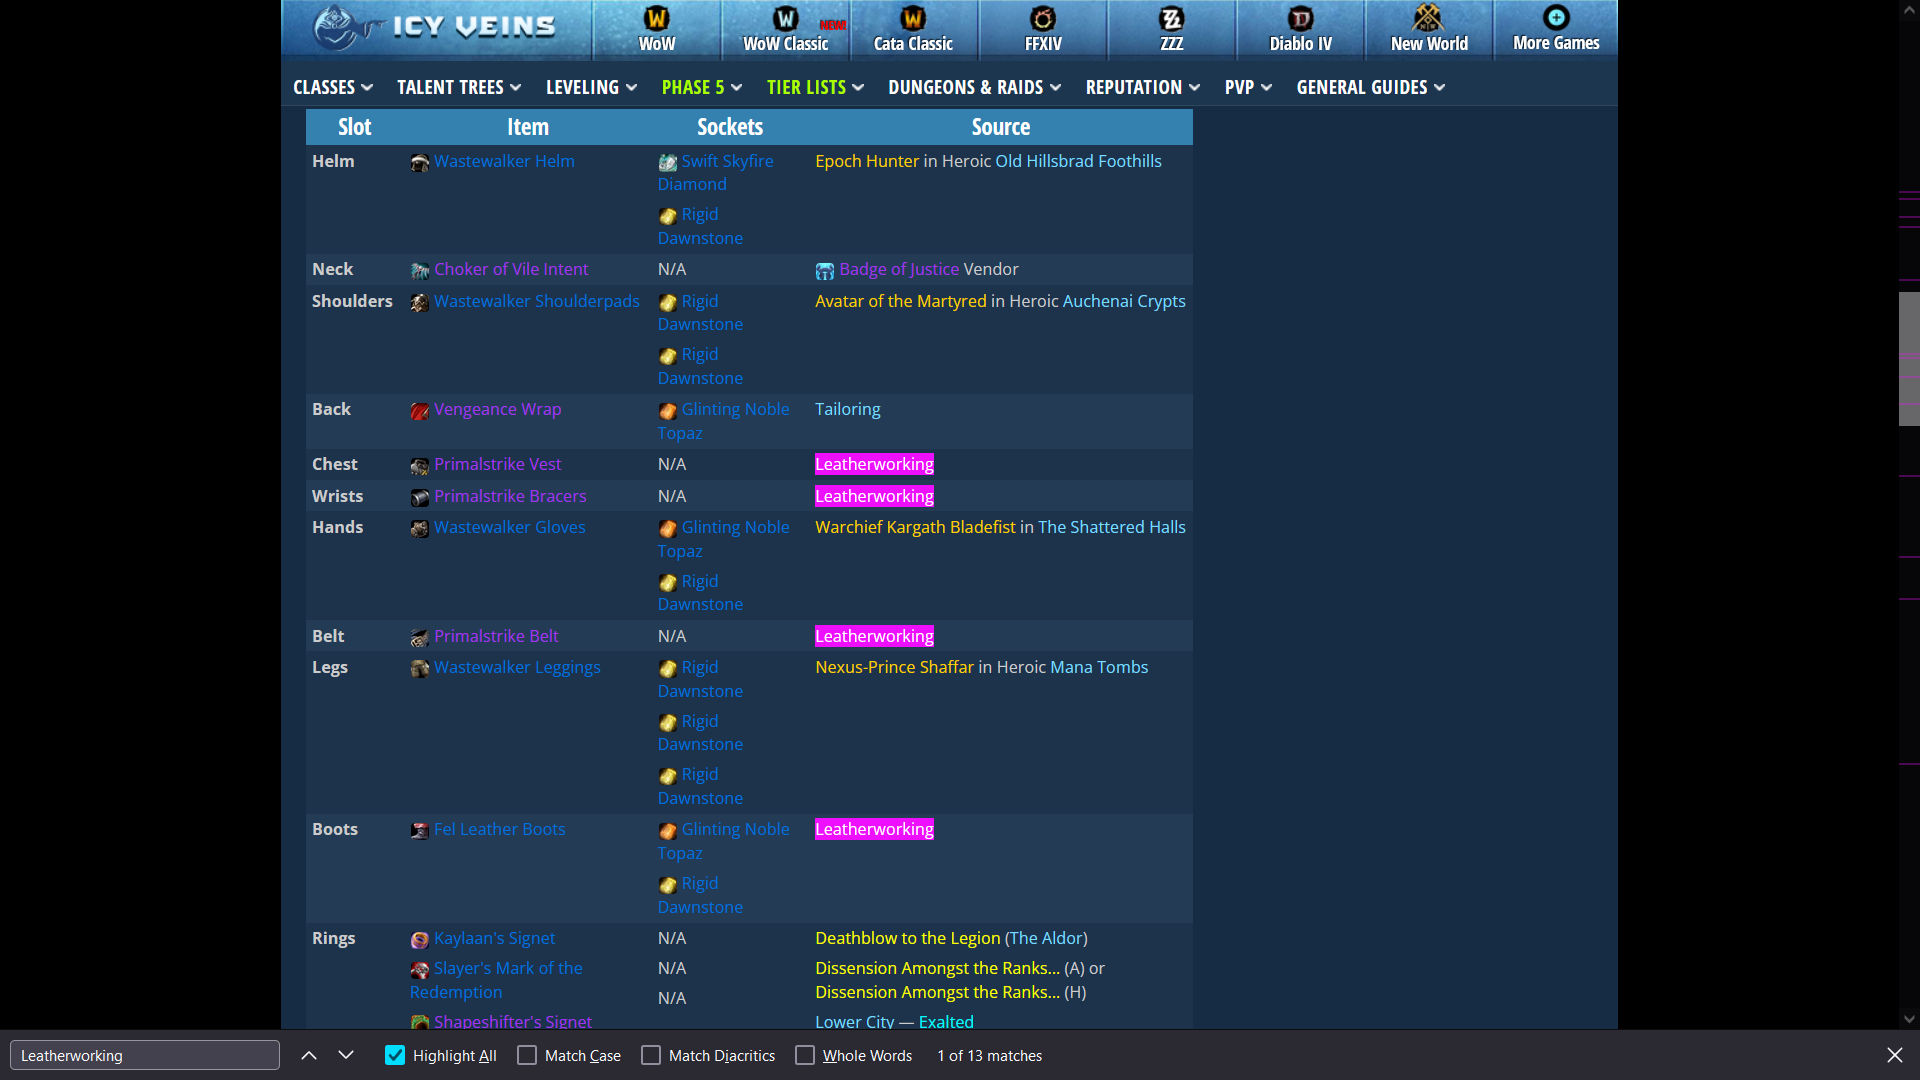Open Leatherworking link in Chest row
Screen dimensions: 1920x1080
[x=874, y=464]
